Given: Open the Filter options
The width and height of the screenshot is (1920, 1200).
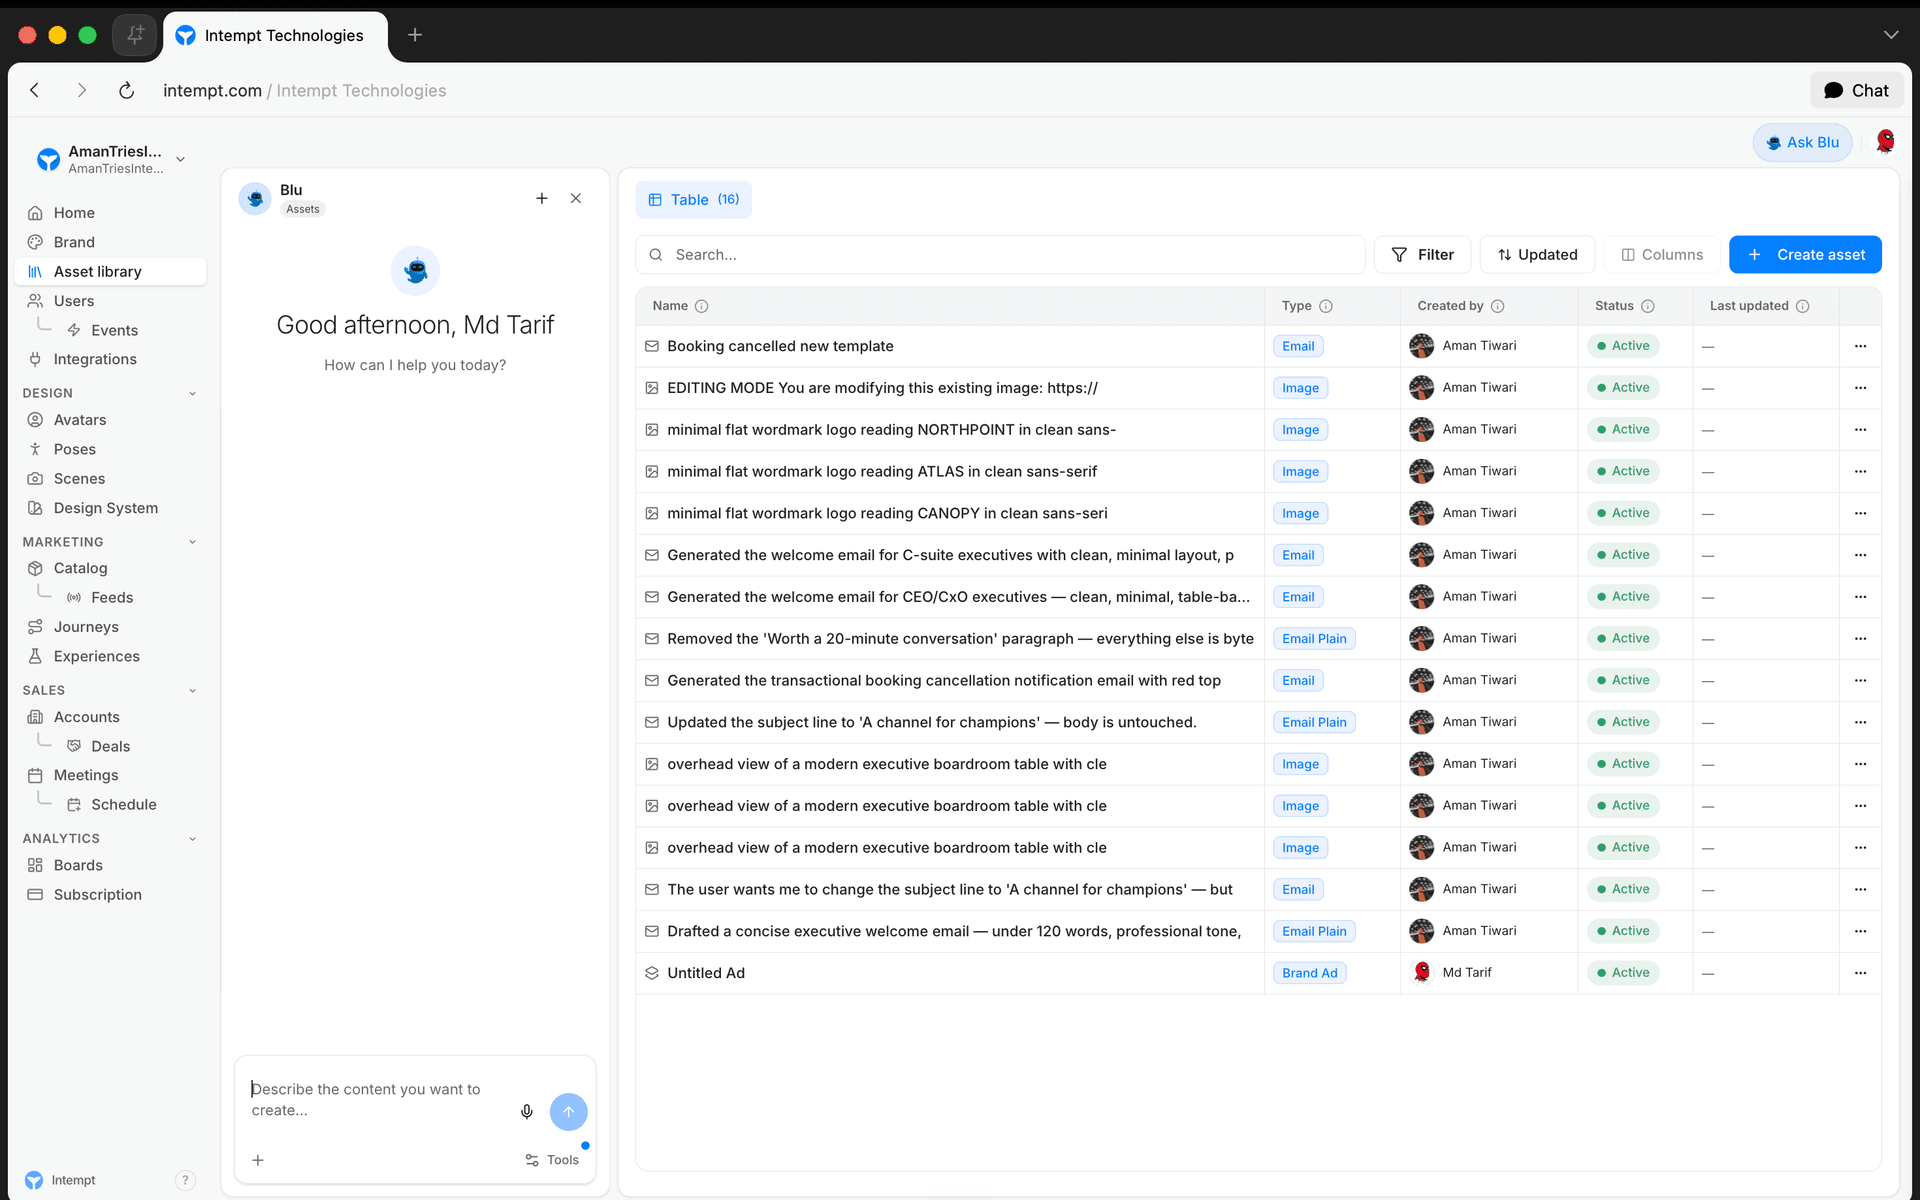Looking at the screenshot, I should [1422, 255].
